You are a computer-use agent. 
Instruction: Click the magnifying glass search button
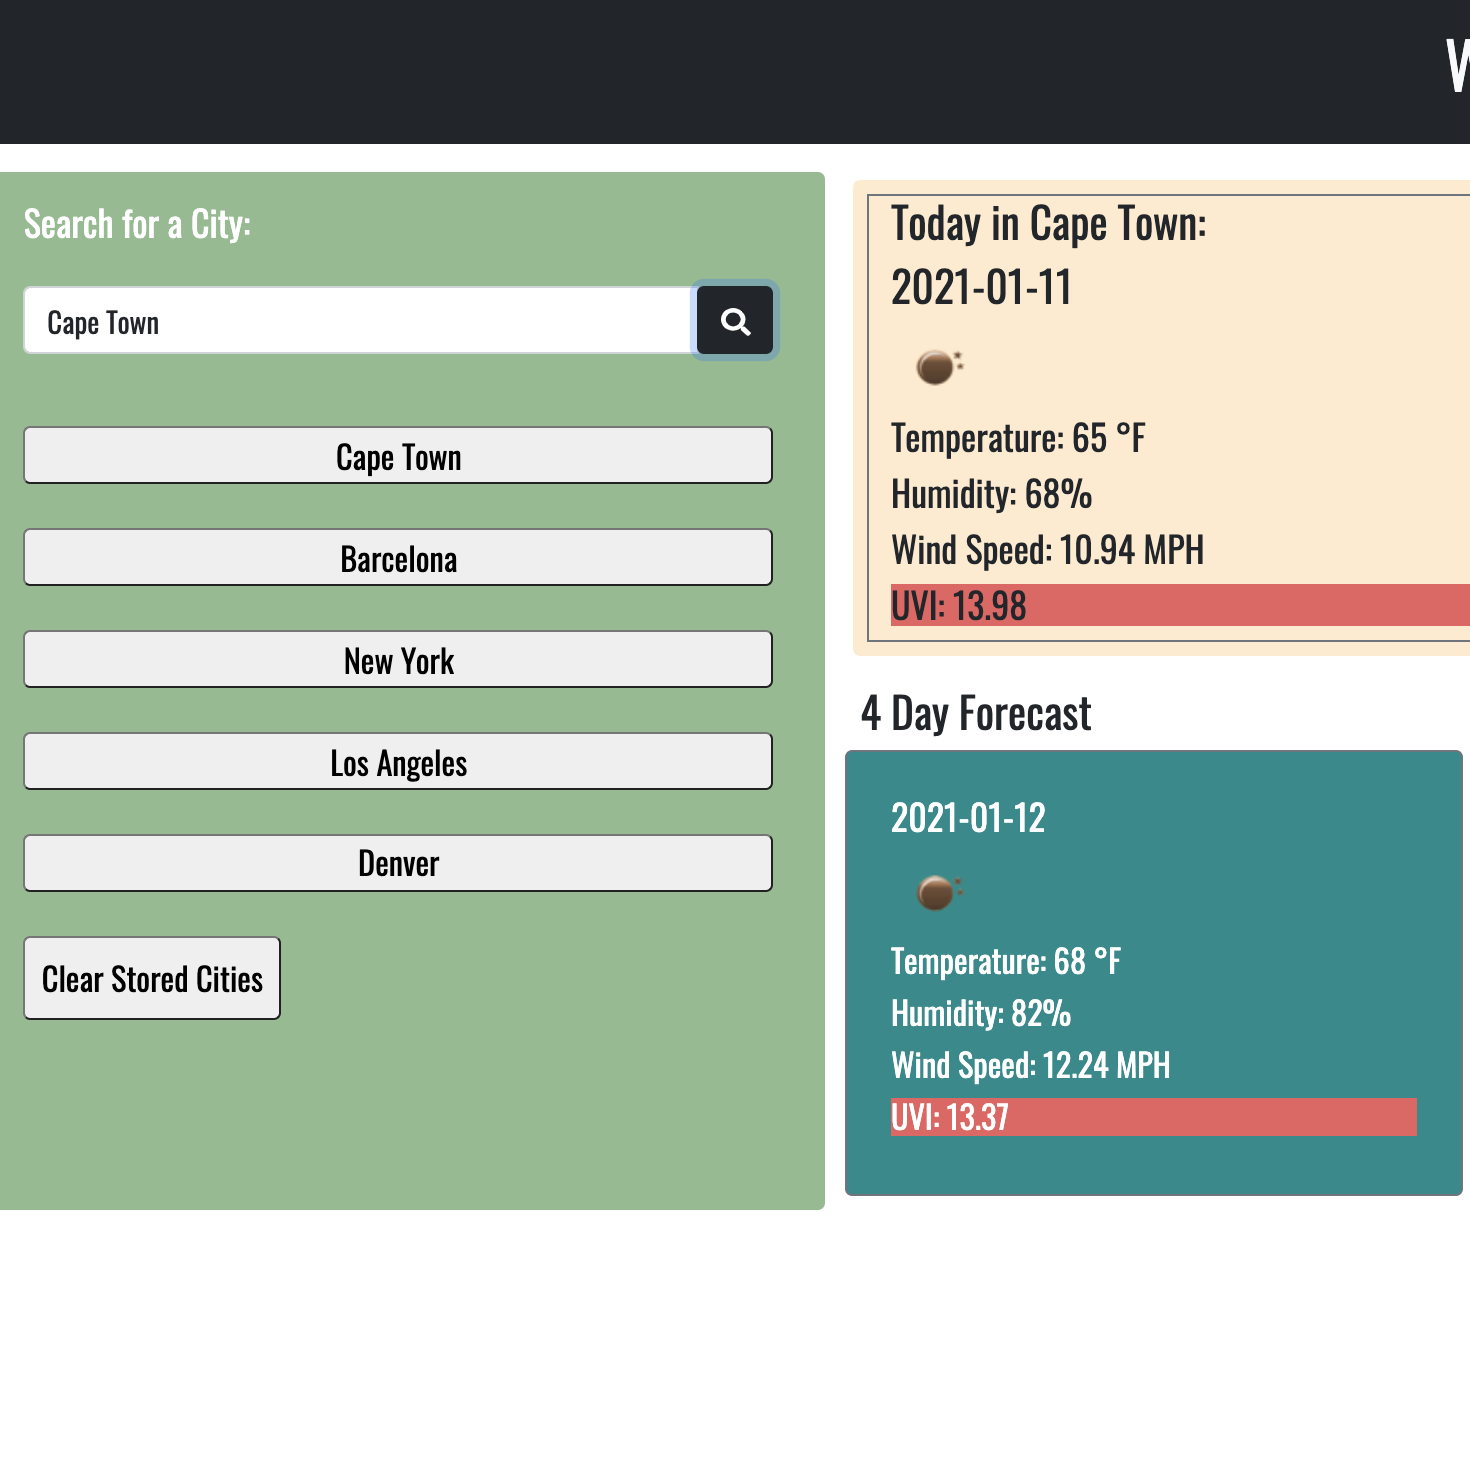[x=735, y=321]
